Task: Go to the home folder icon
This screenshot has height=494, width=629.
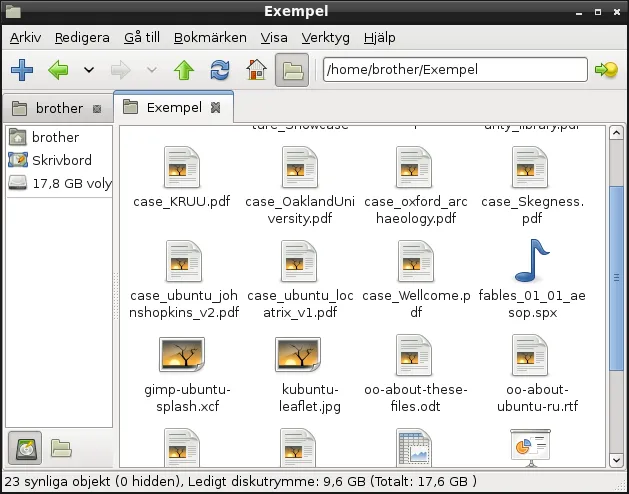Action: coord(256,70)
